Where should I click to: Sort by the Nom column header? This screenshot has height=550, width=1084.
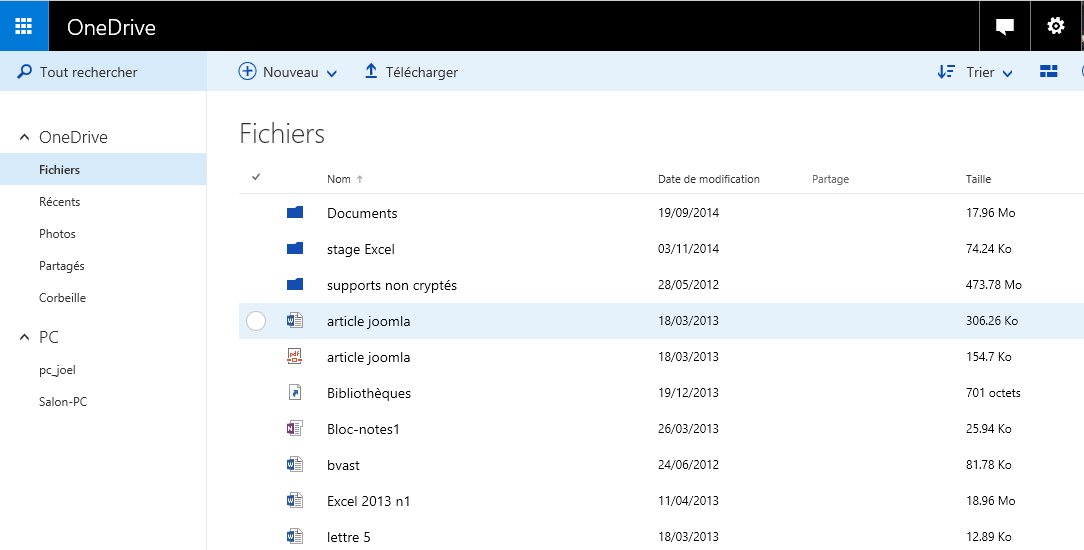[x=339, y=179]
